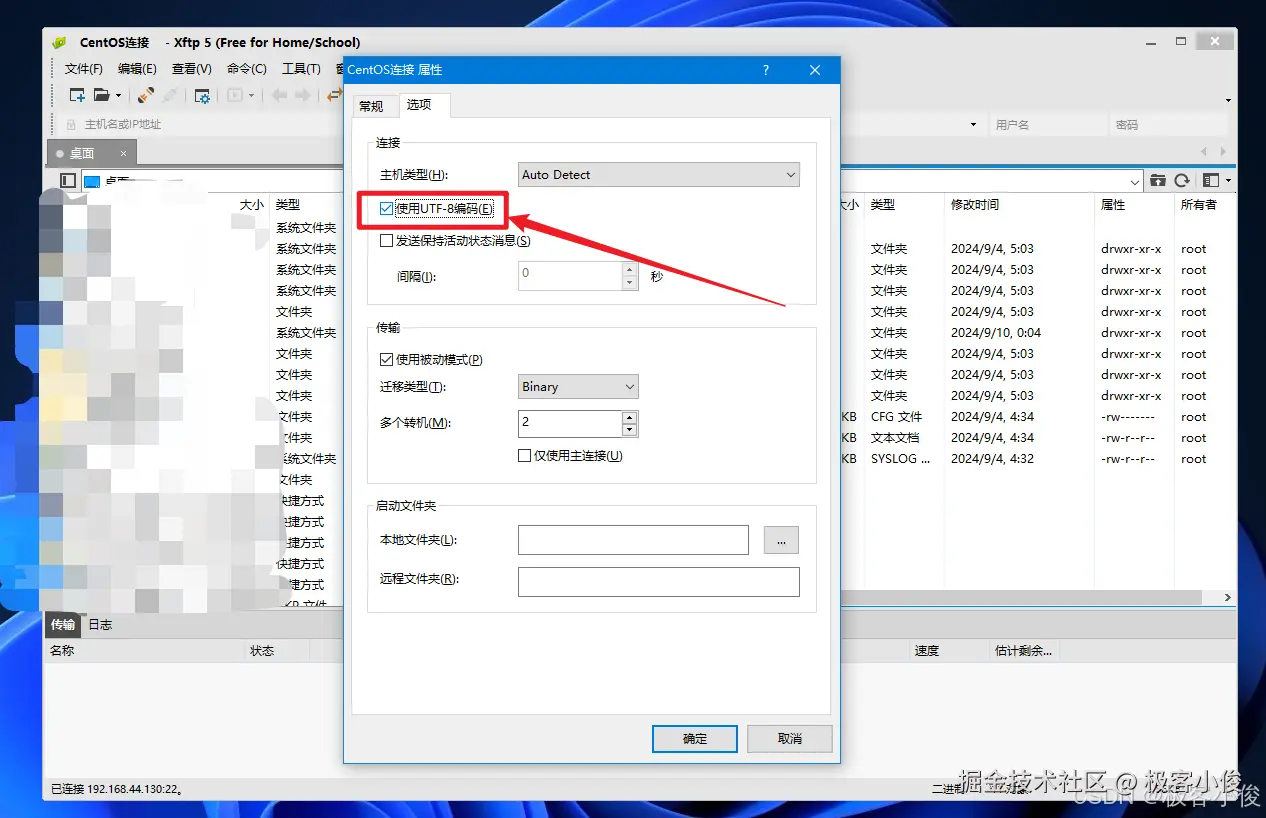Open the 查看(V) menu

coord(191,69)
